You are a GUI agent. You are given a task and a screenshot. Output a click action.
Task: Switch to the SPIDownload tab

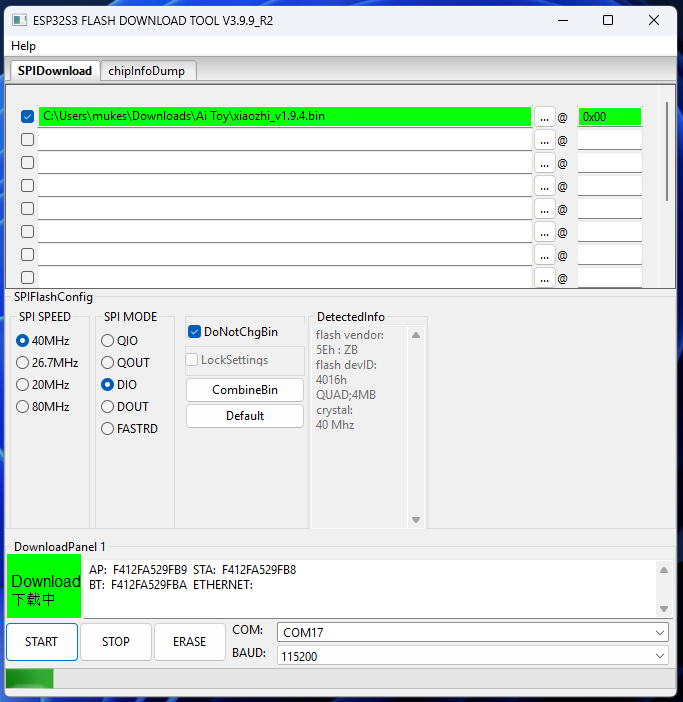tap(55, 71)
